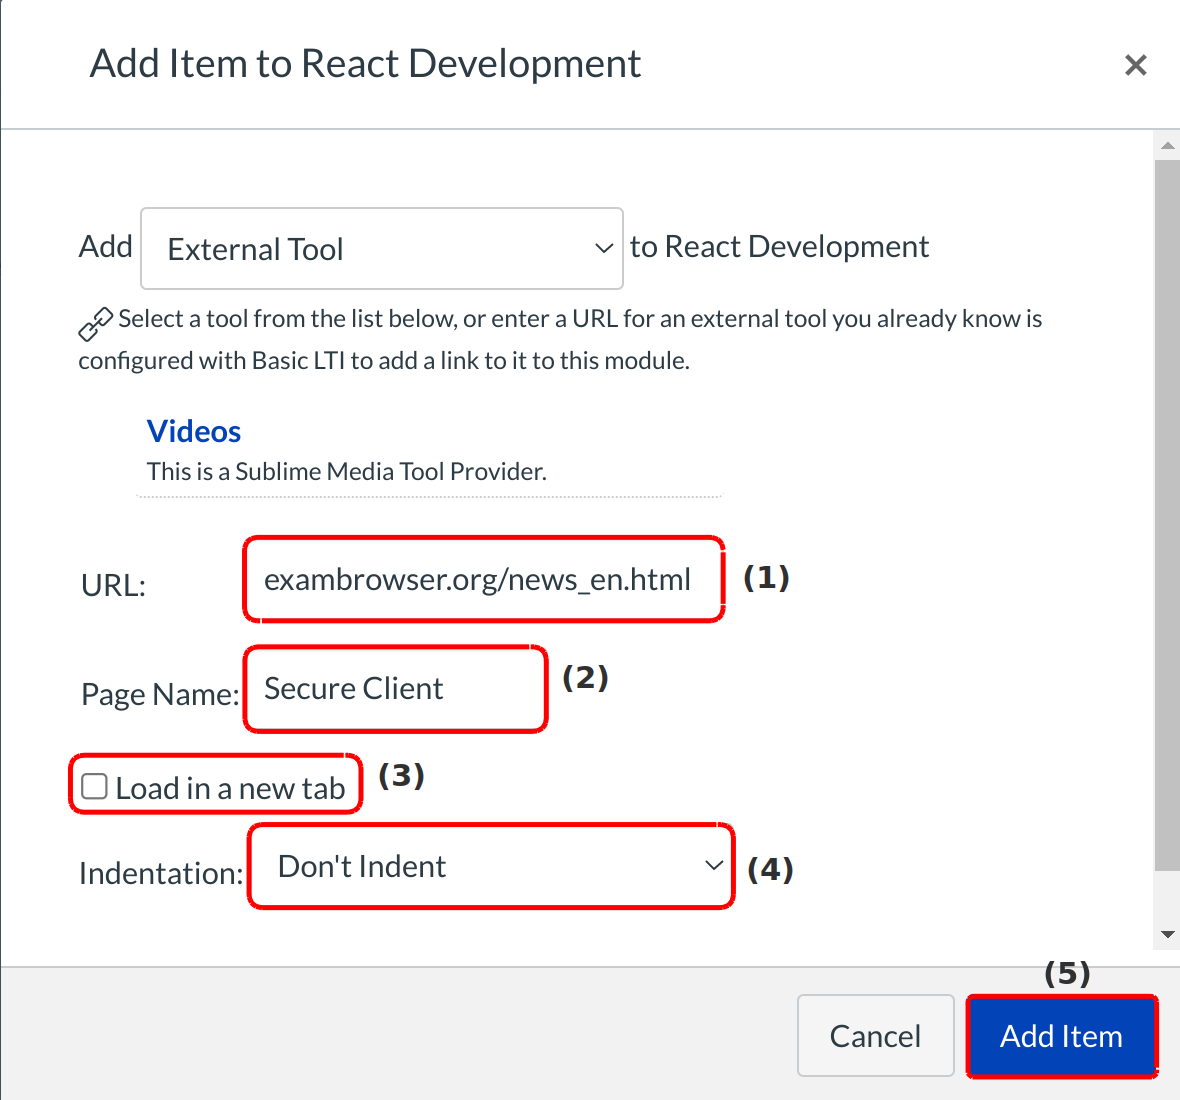
Task: Click the Sublime Media Tool Provider description
Action: pos(346,471)
